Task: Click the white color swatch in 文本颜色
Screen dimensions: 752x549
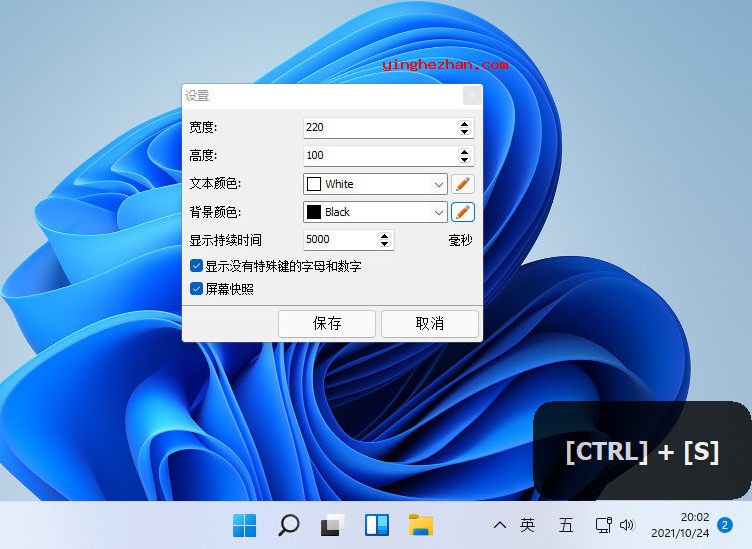Action: (314, 184)
